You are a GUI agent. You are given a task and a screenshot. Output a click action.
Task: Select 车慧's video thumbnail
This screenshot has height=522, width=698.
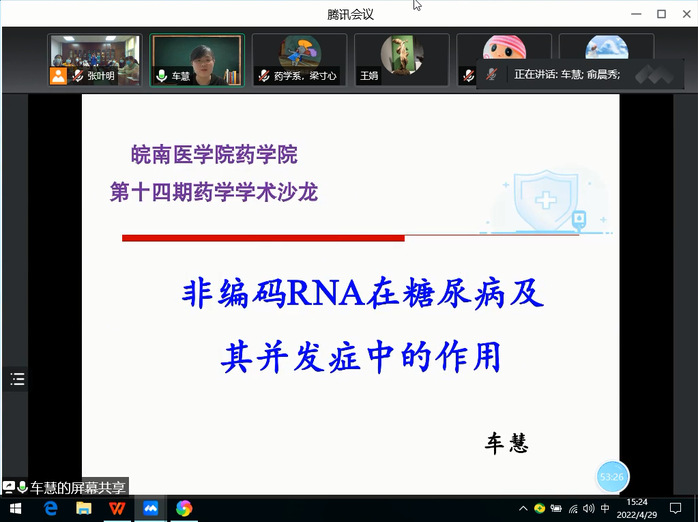coord(197,60)
